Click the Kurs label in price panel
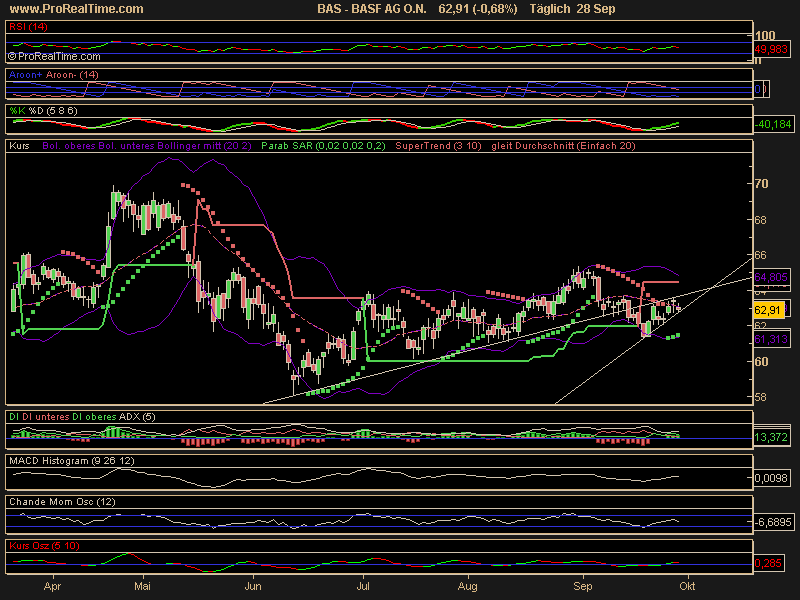This screenshot has width=800, height=600. click(19, 145)
